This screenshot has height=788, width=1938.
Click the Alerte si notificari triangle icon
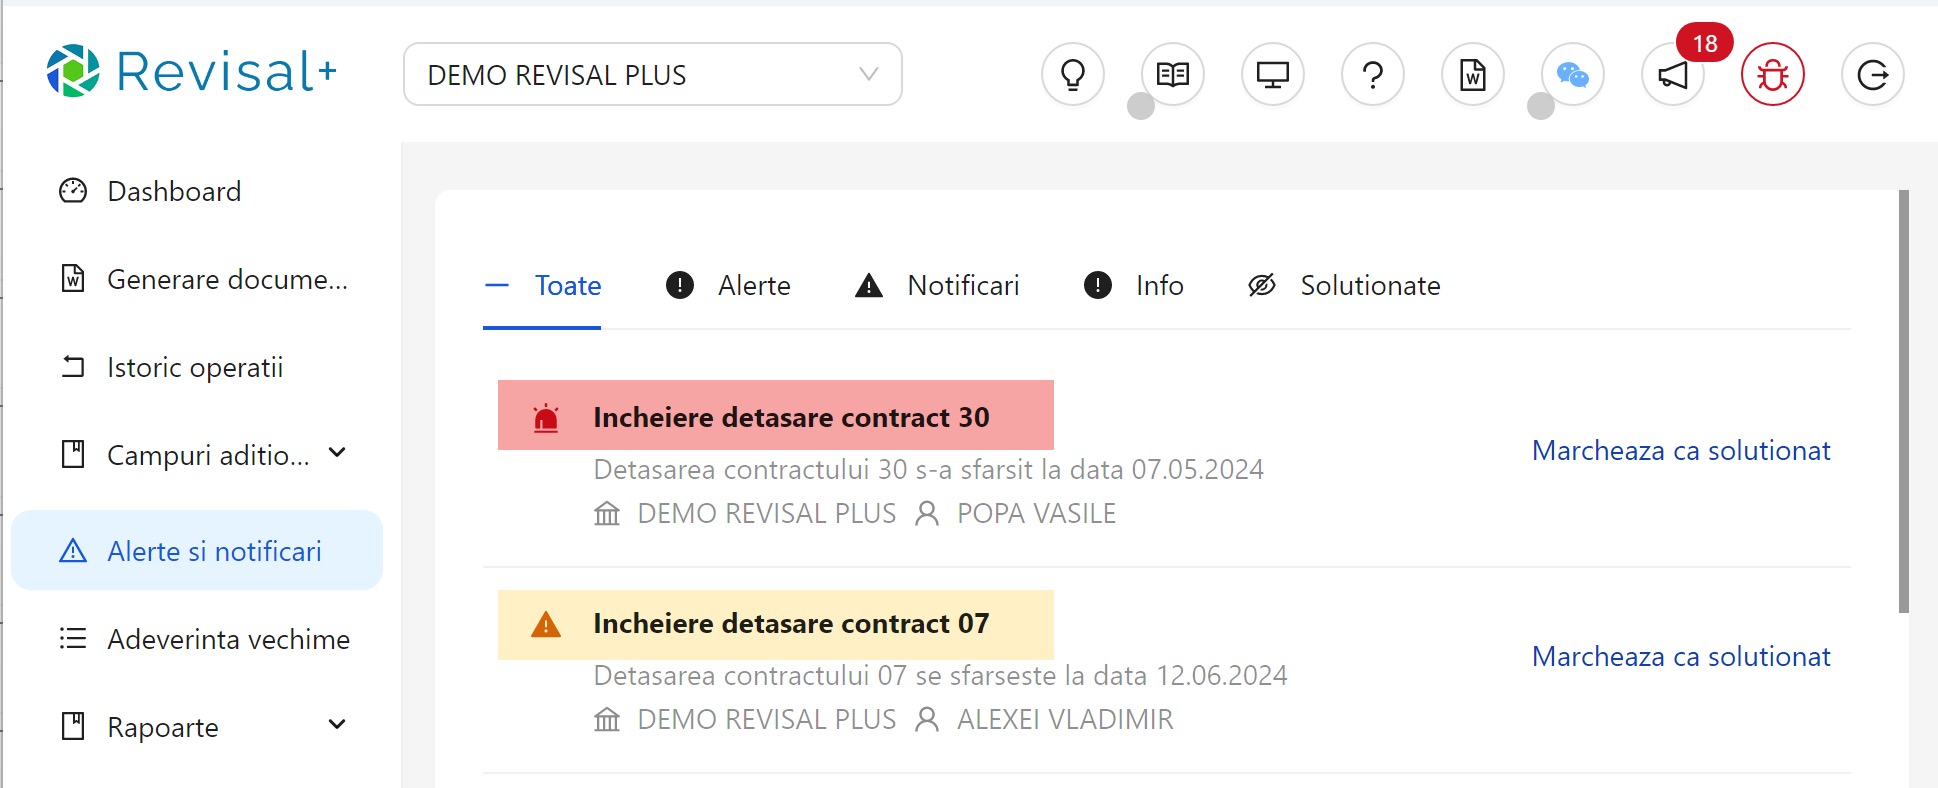click(x=73, y=551)
